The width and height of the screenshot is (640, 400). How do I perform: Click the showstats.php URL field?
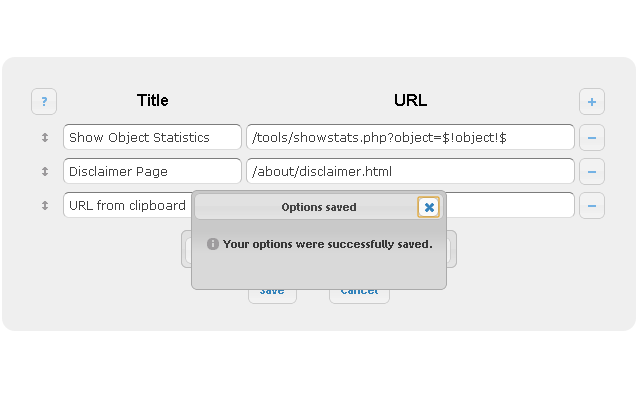pyautogui.click(x=410, y=137)
